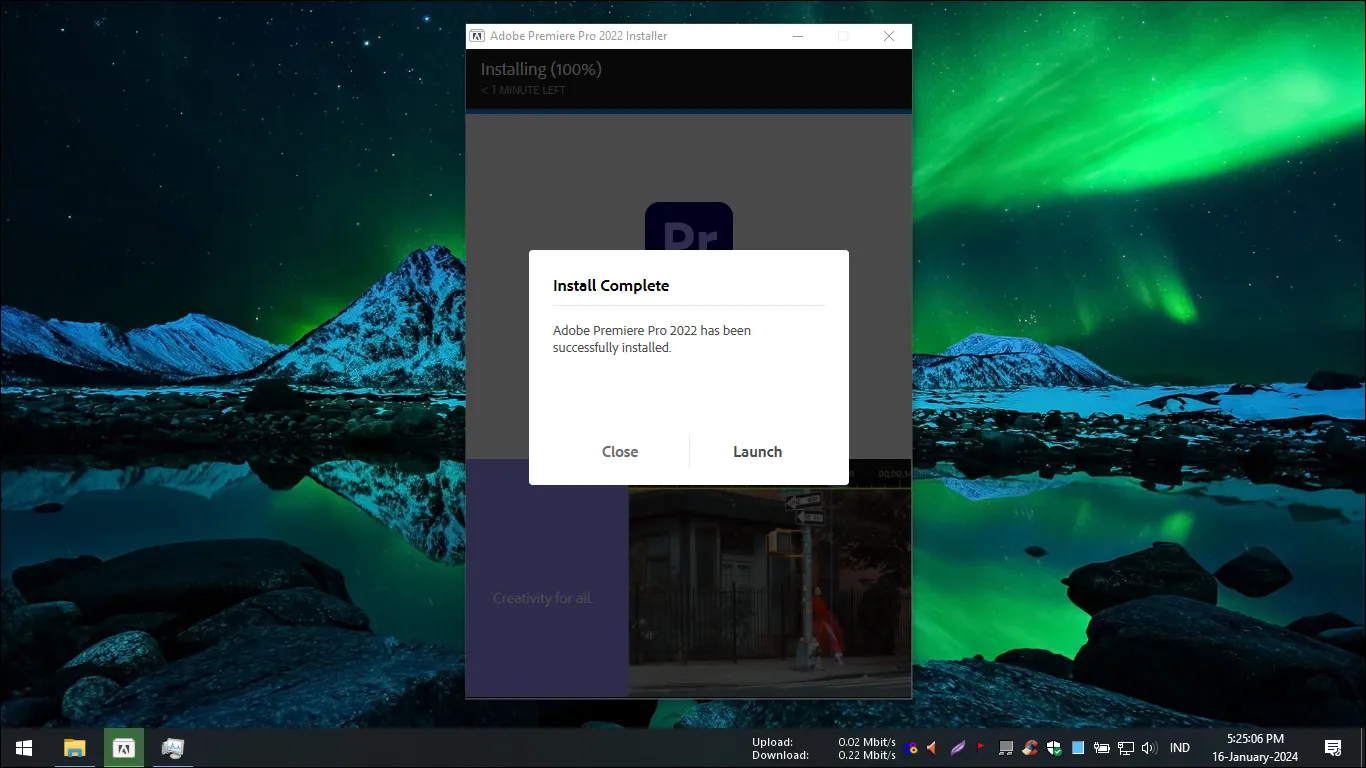Open CCleaner from the system tray

(1030, 747)
